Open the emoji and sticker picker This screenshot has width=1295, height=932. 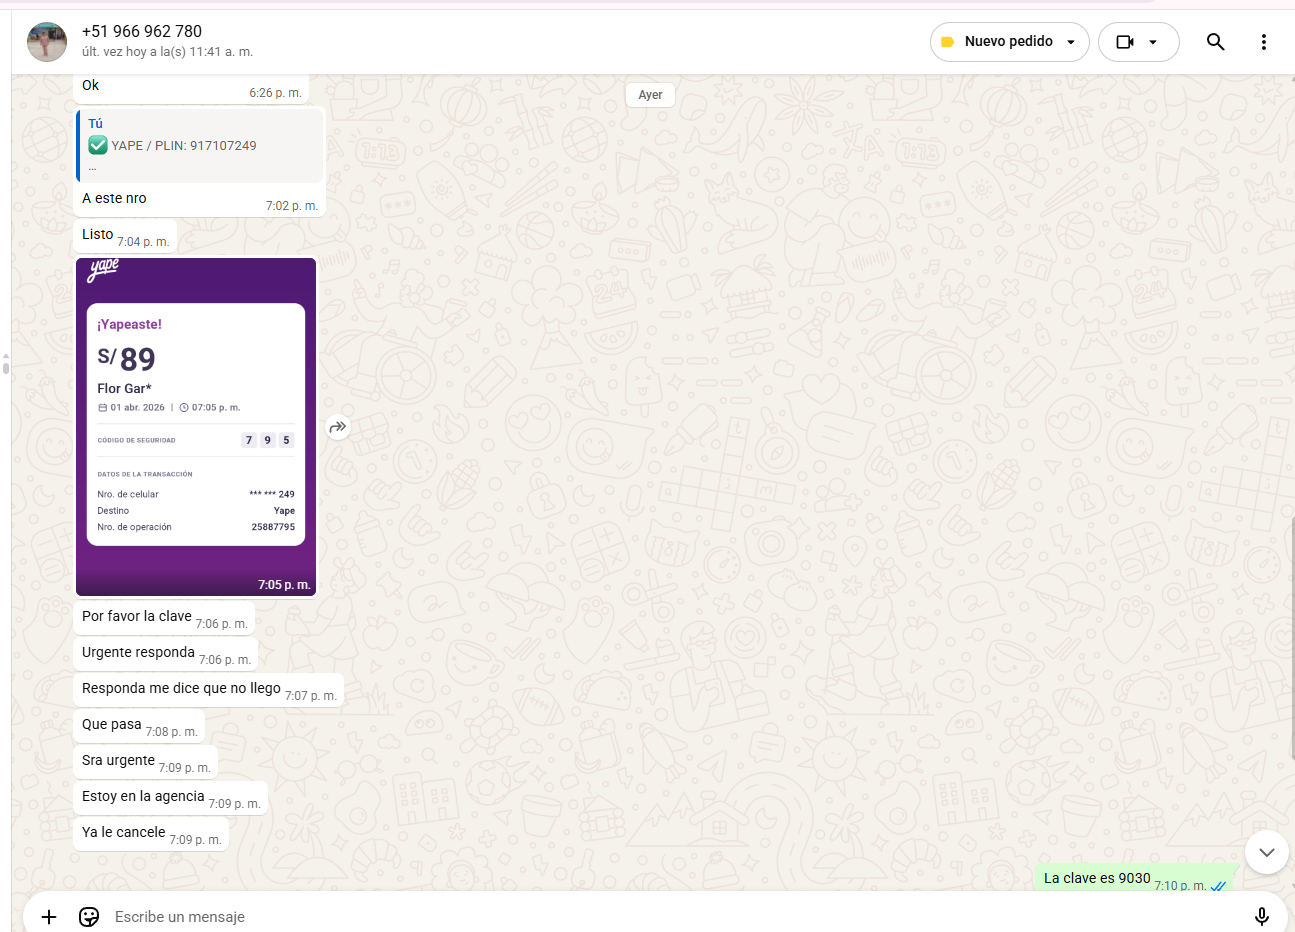89,916
